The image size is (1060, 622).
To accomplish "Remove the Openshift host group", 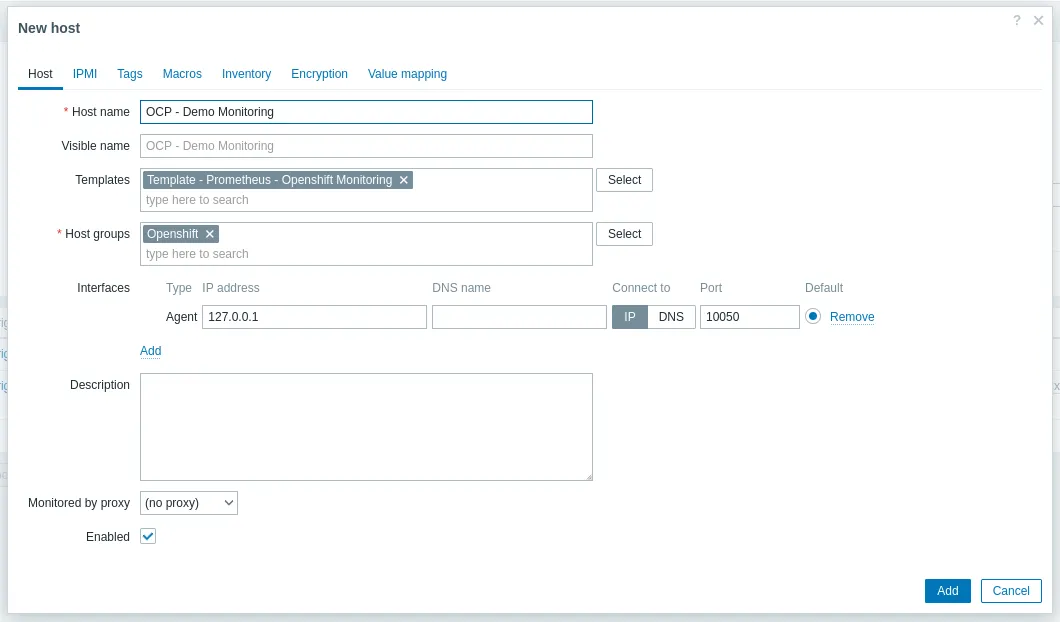I will click(x=210, y=233).
